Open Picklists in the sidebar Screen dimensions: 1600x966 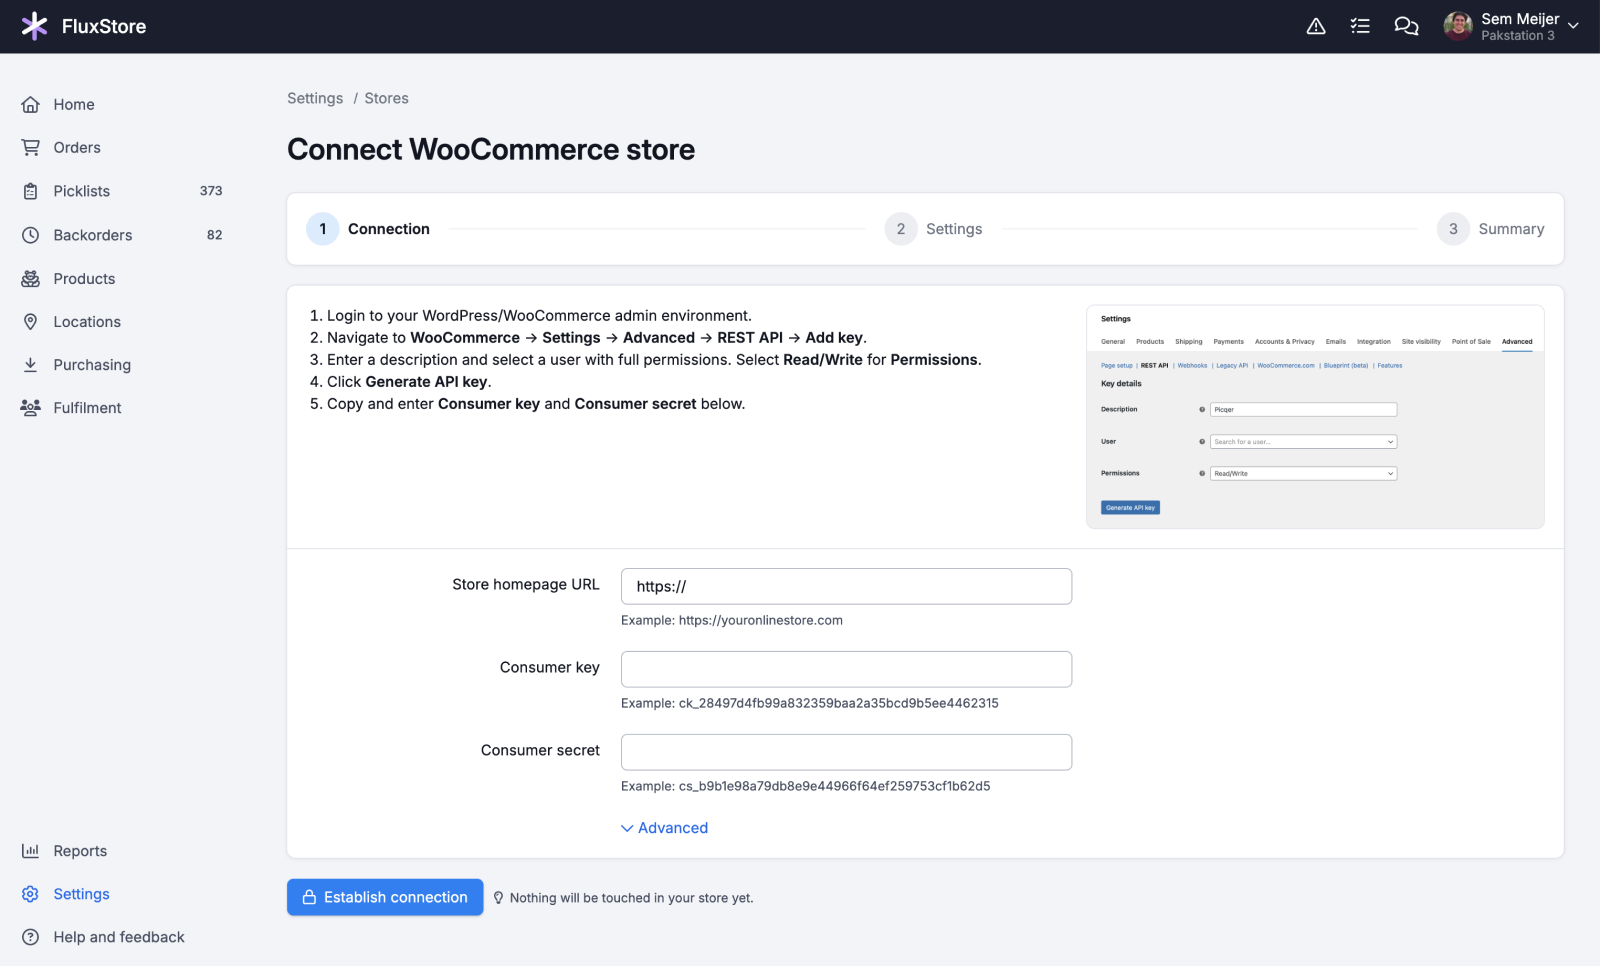pyautogui.click(x=82, y=191)
